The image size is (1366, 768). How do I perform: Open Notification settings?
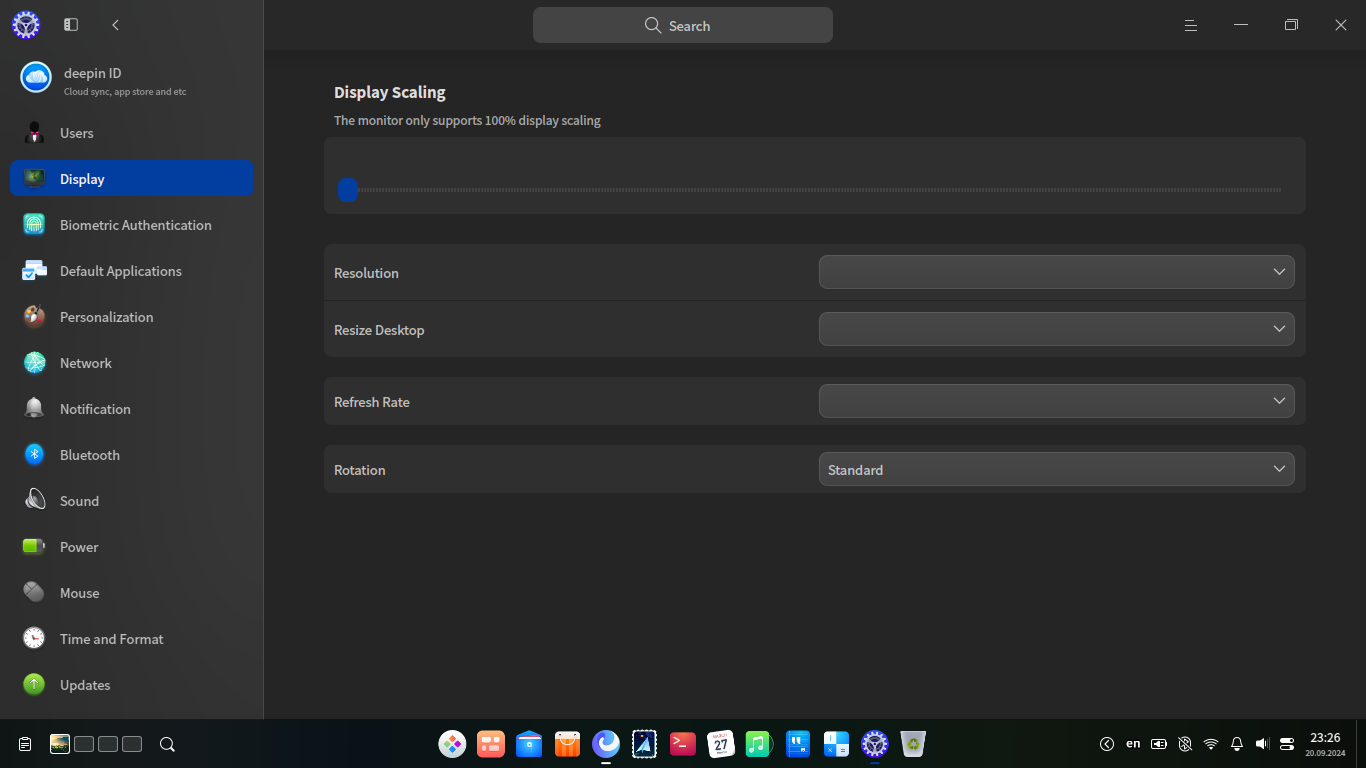tap(132, 409)
